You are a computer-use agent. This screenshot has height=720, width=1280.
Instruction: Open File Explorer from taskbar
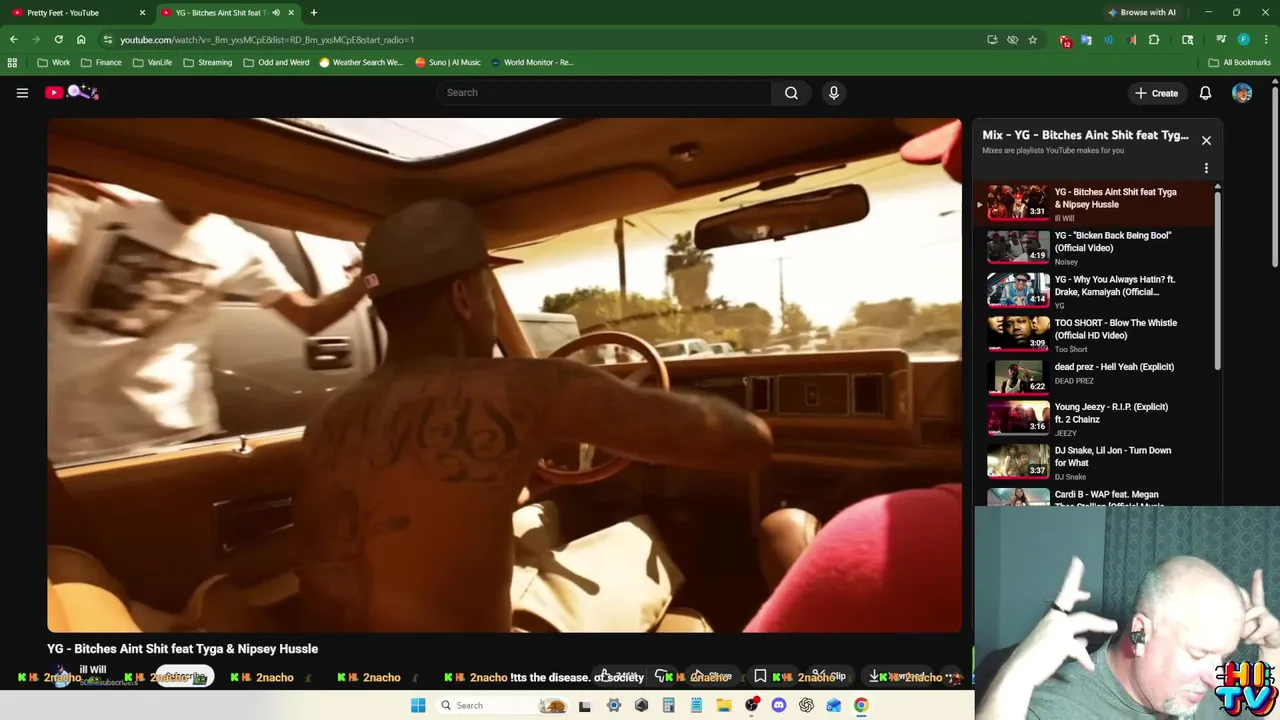(x=724, y=705)
